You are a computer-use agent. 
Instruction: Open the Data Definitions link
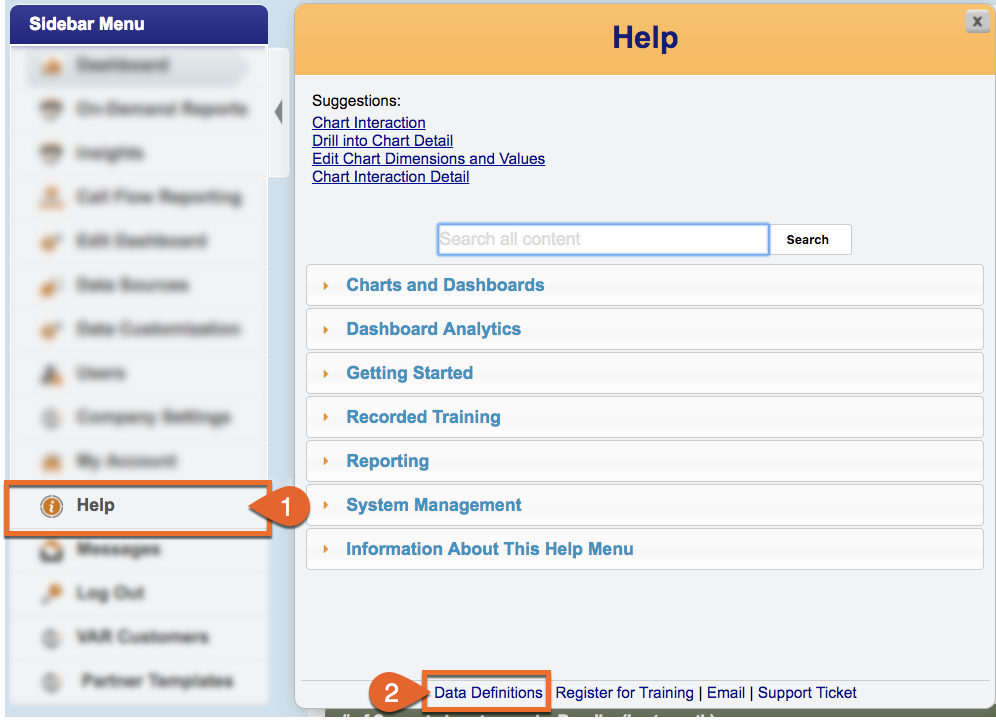488,692
